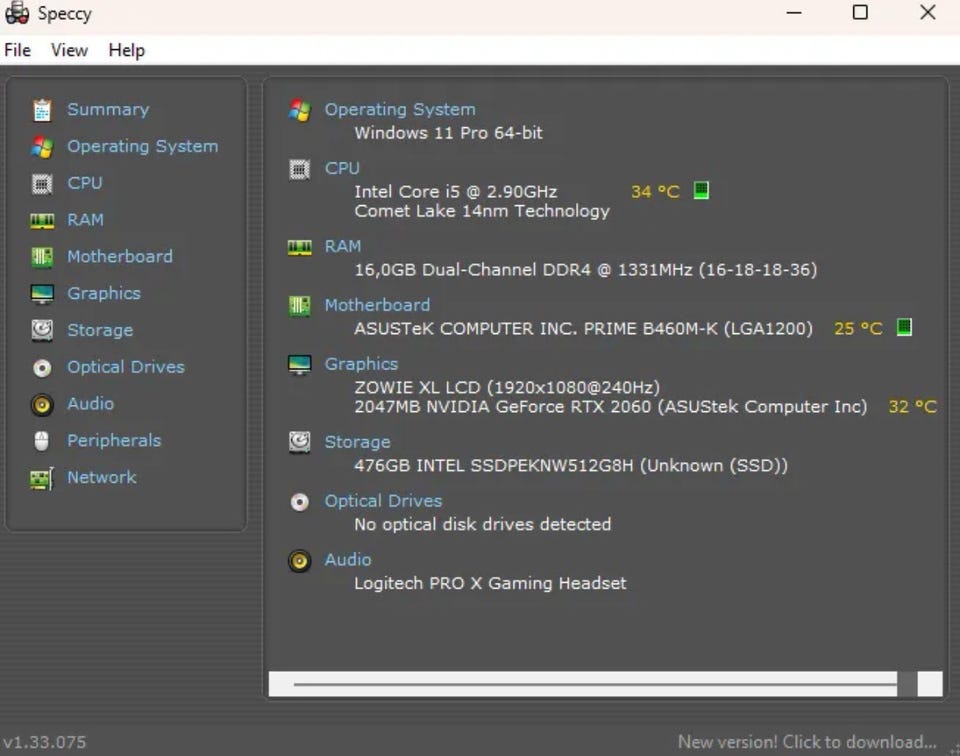Click the horizontal scrollbar thumb at bottom
This screenshot has width=960, height=756.
pos(907,684)
